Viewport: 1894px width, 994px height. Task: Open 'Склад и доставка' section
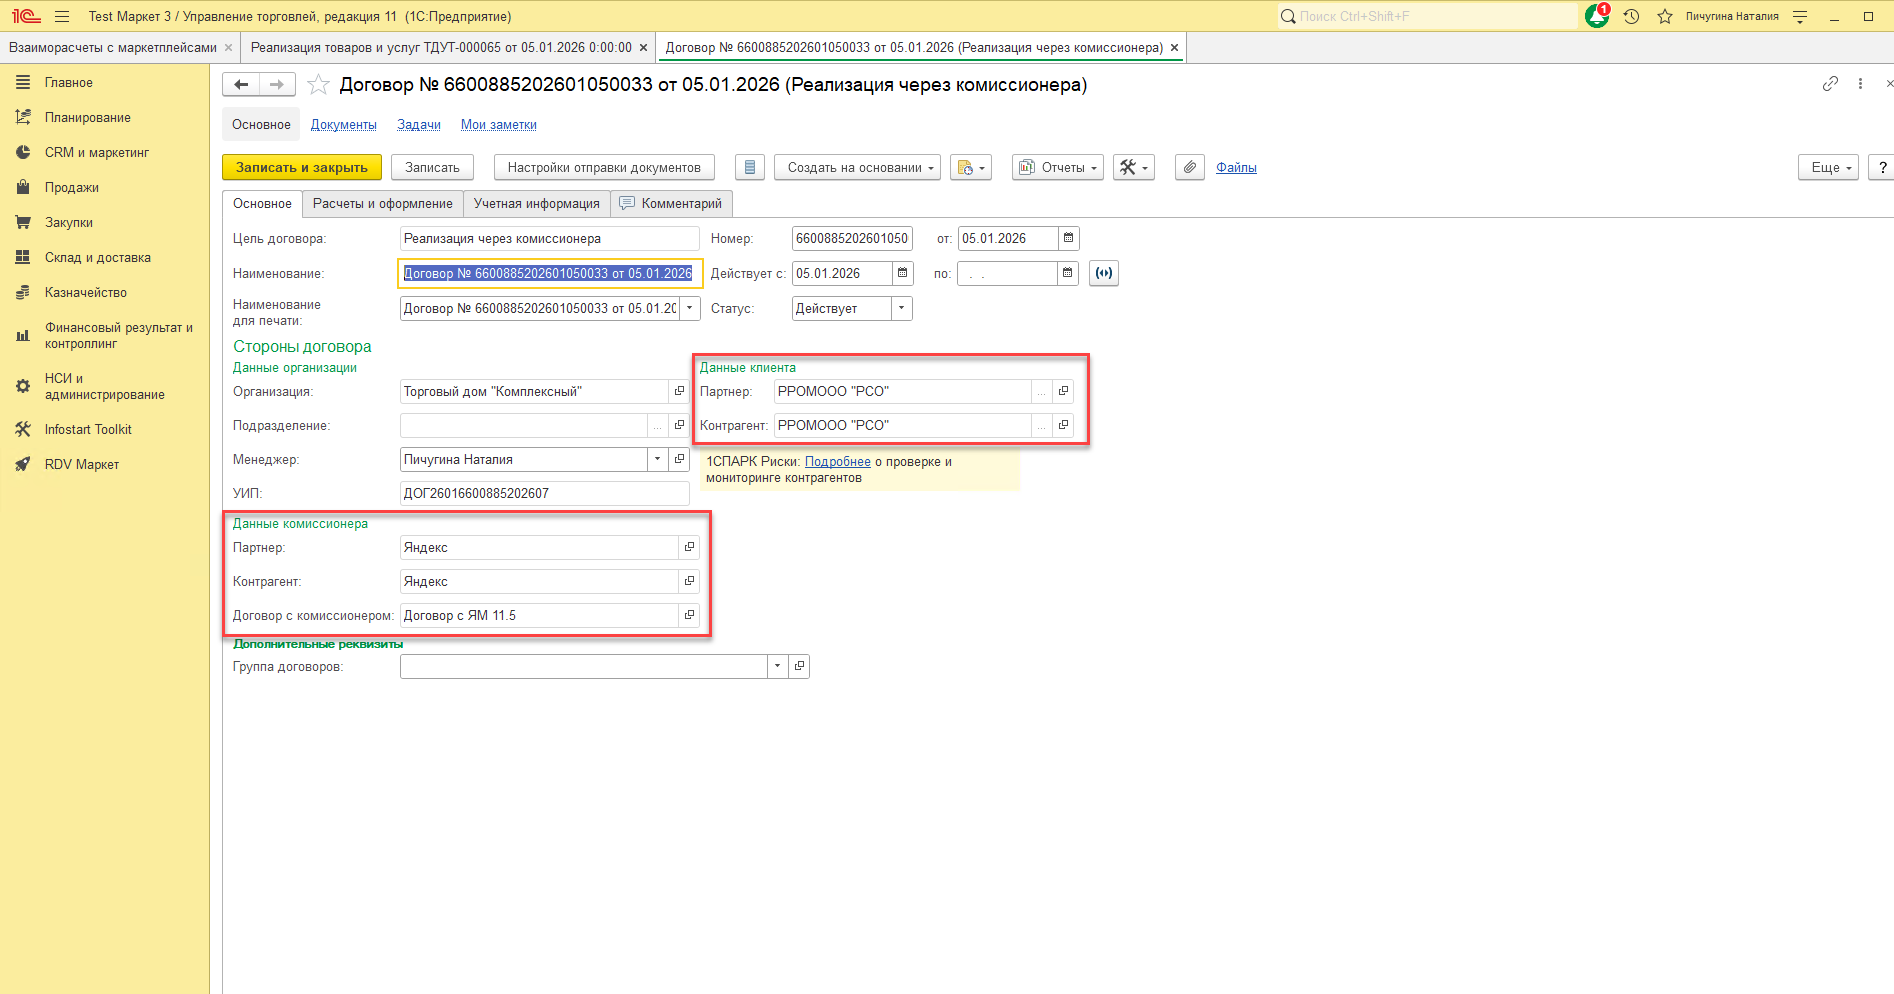tap(98, 257)
